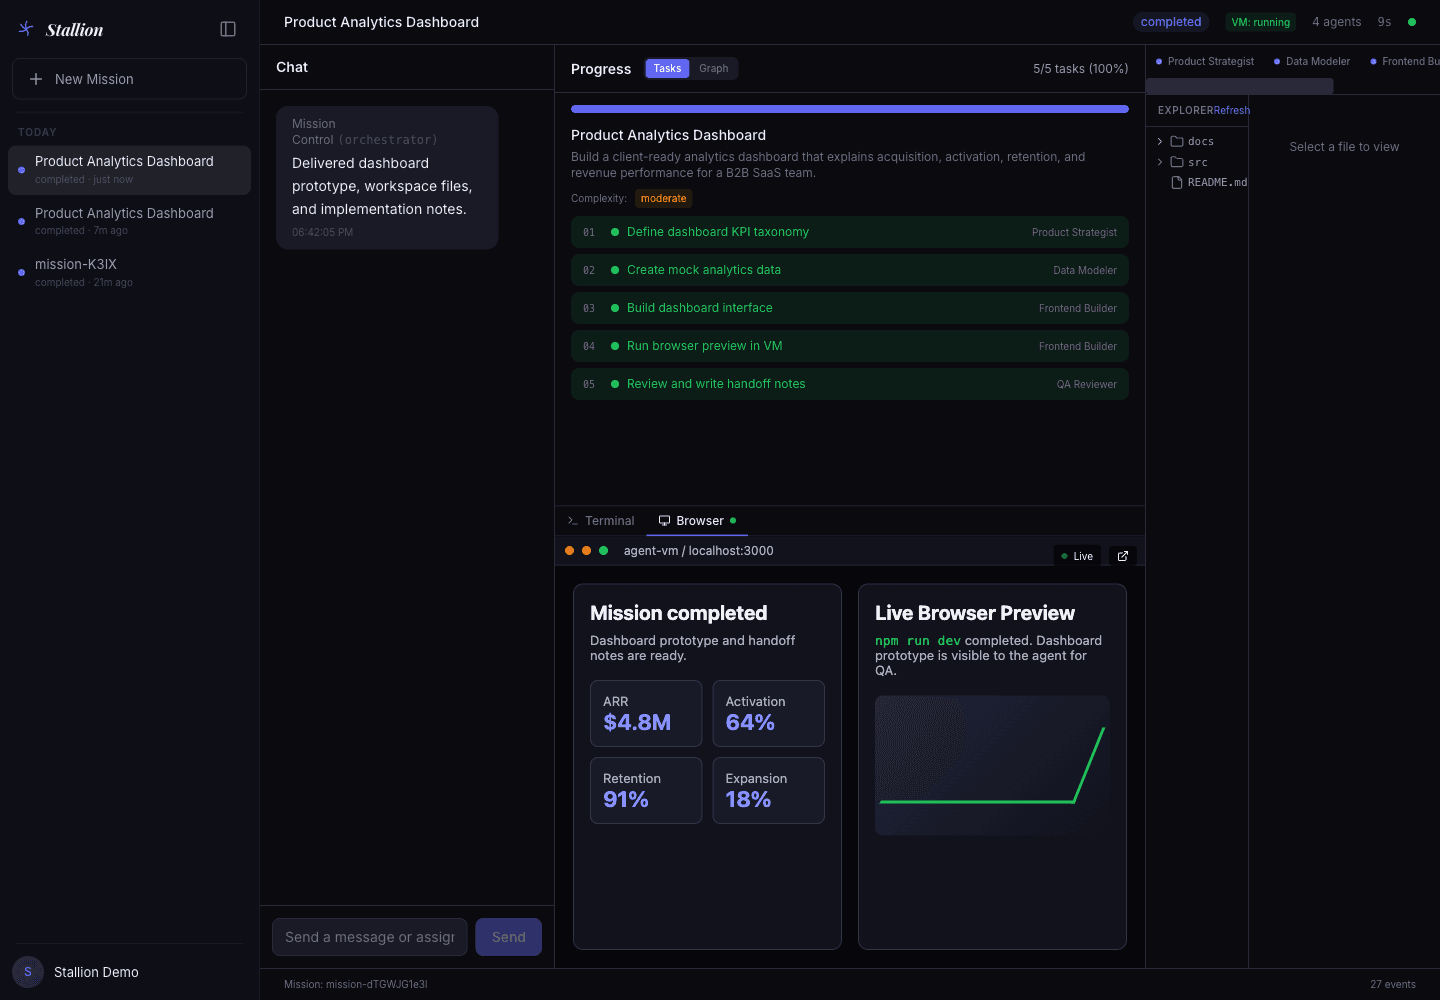Expand the src folder chevron
1440x1000 pixels.
click(1160, 162)
